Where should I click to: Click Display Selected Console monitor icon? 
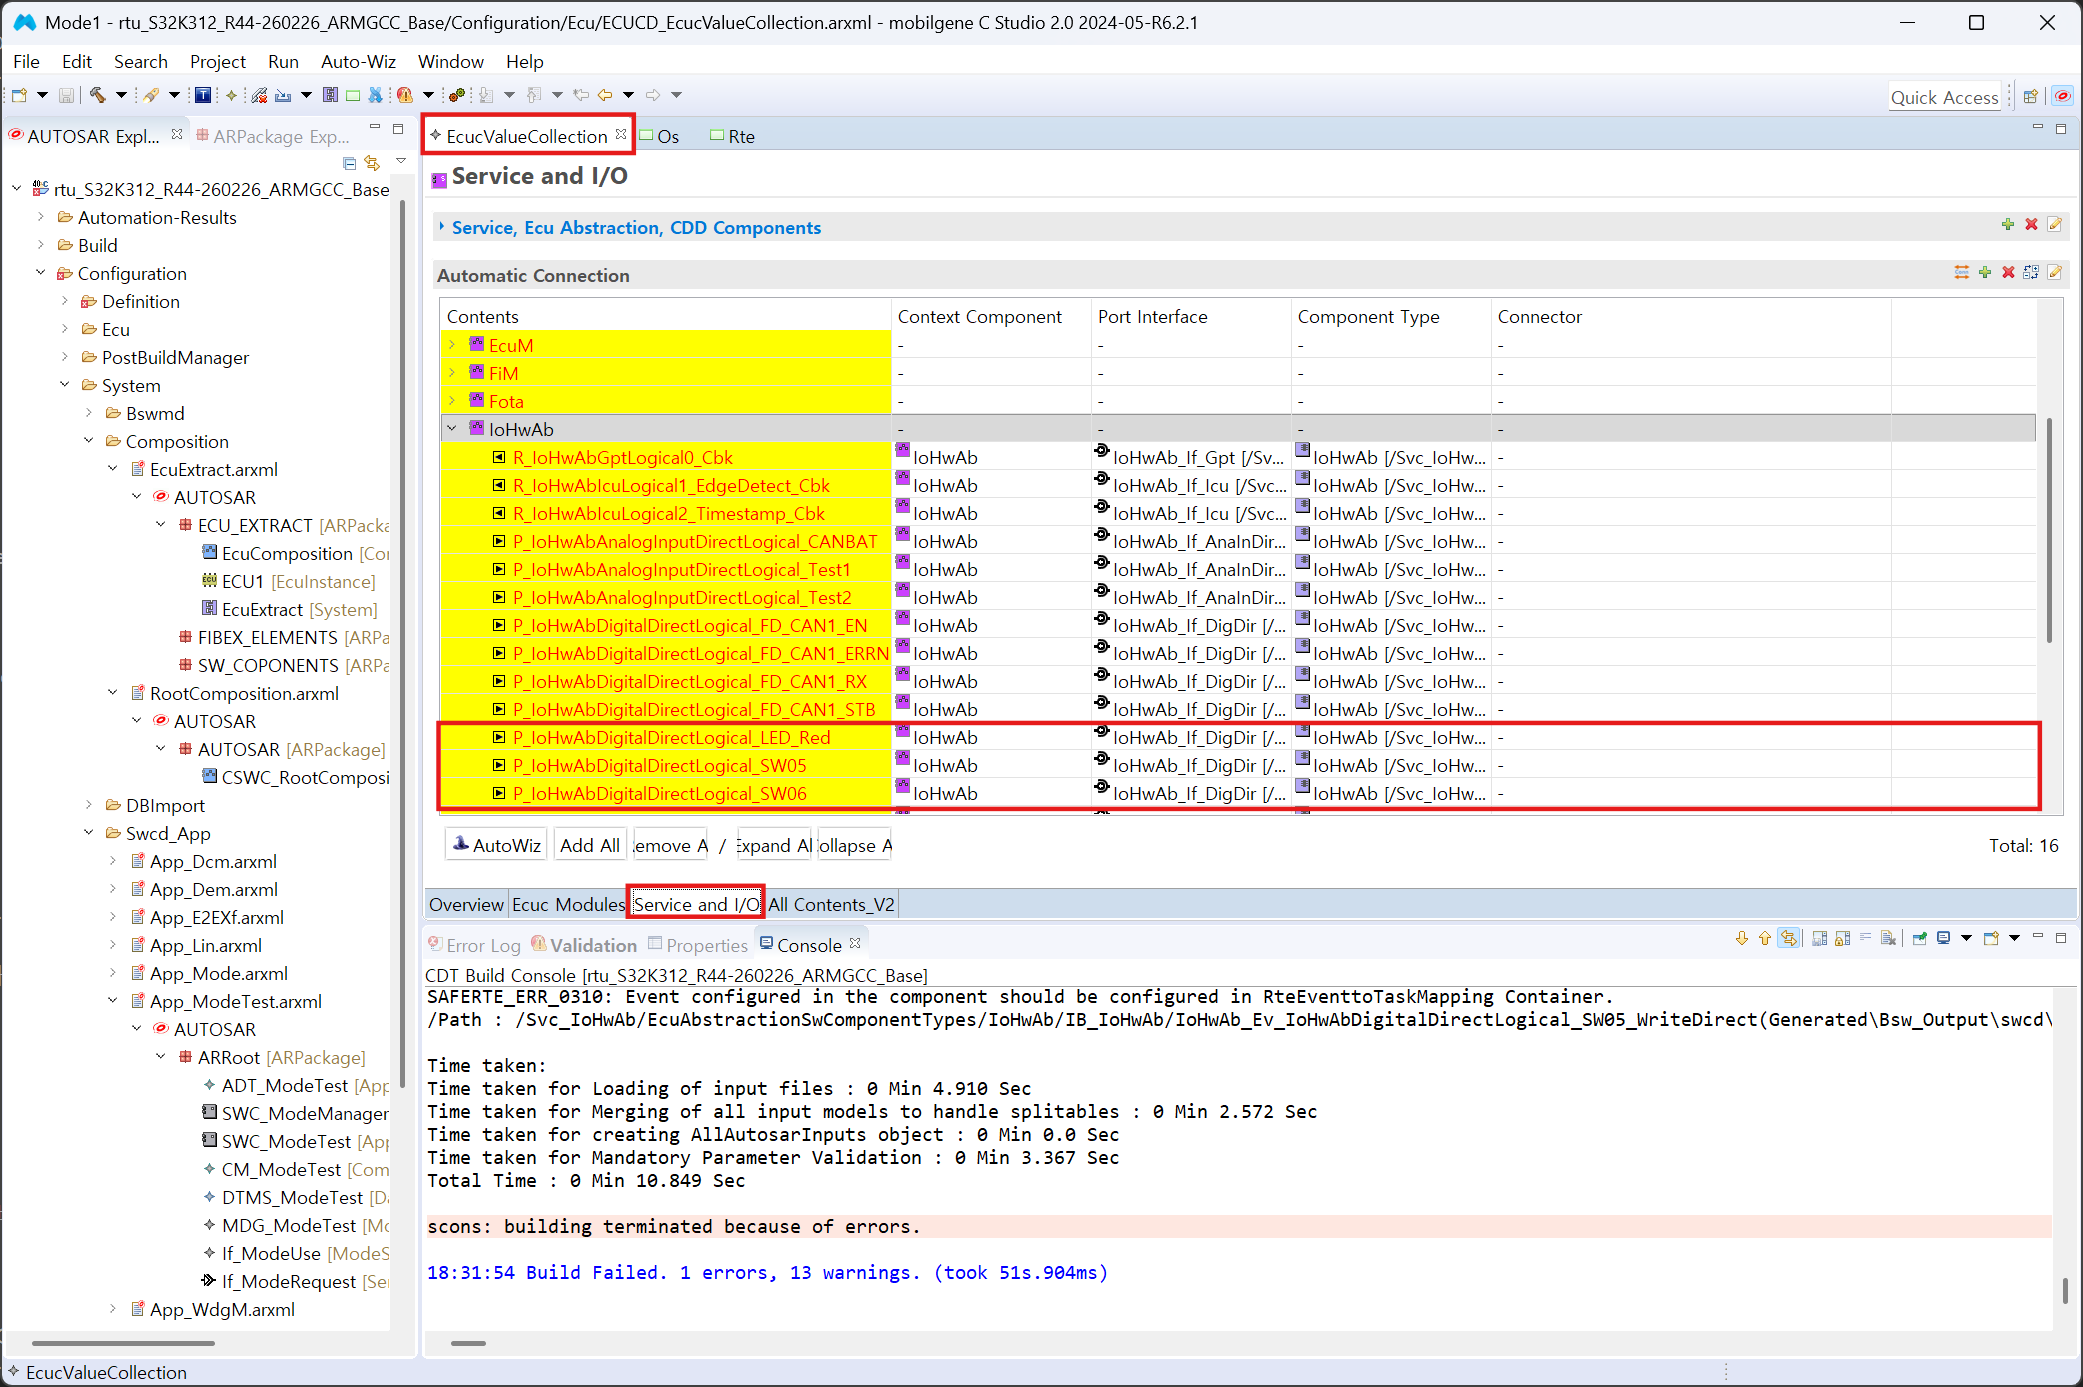click(x=1943, y=938)
